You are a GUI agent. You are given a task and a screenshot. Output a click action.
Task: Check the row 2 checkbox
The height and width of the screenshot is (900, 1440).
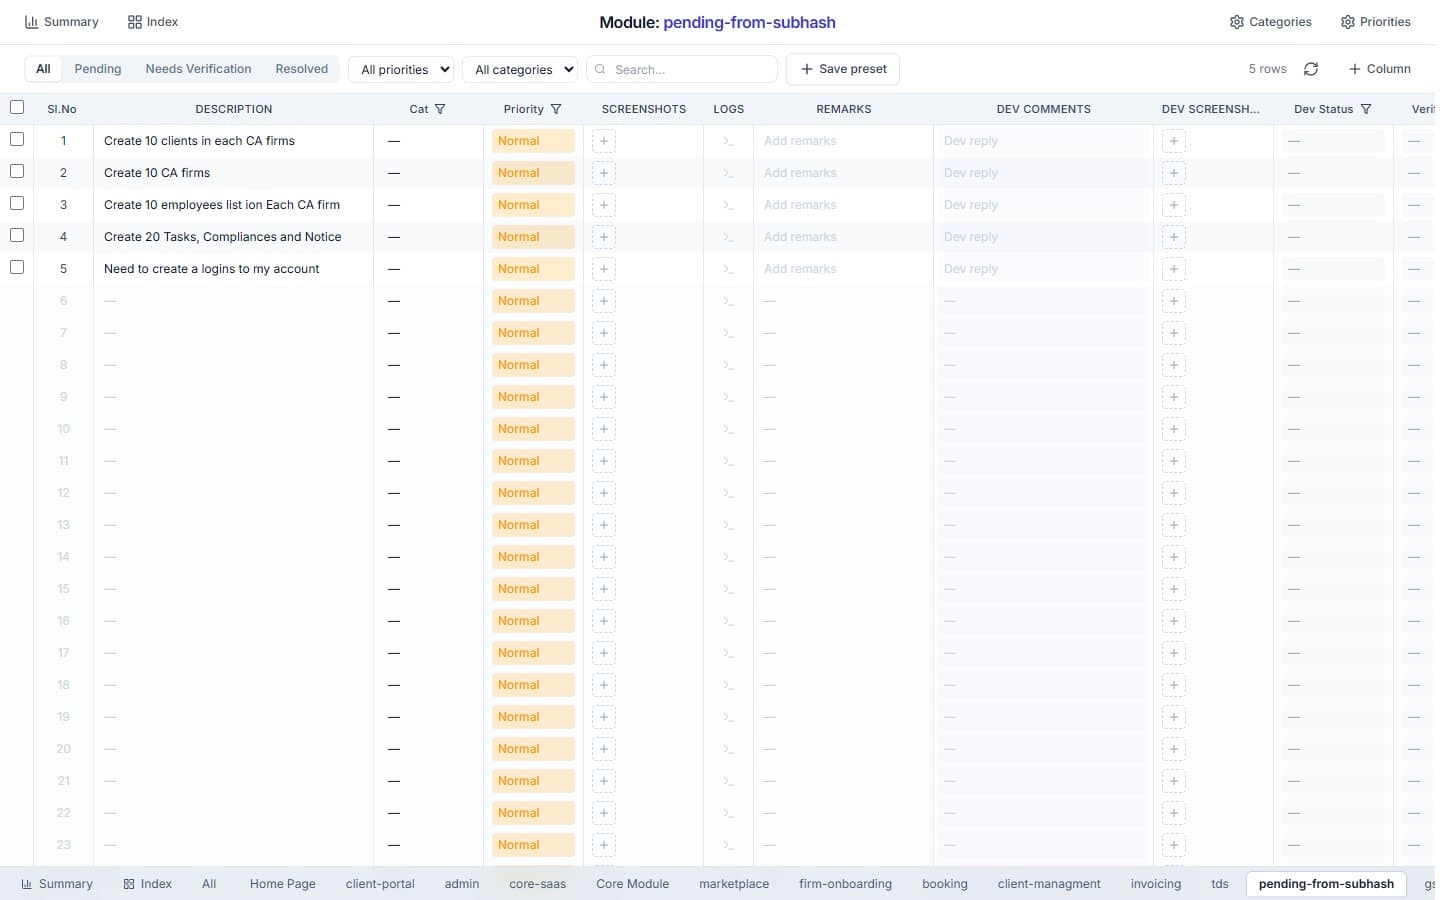tap(17, 171)
